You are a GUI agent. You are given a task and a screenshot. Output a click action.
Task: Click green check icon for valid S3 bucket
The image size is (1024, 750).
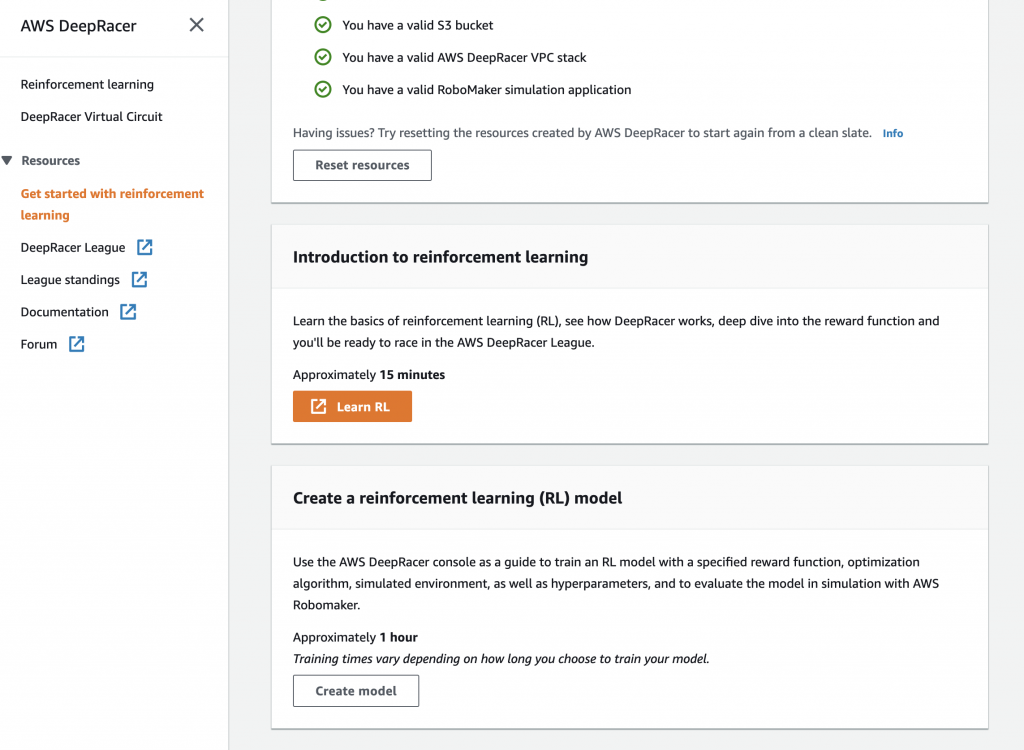click(x=323, y=25)
